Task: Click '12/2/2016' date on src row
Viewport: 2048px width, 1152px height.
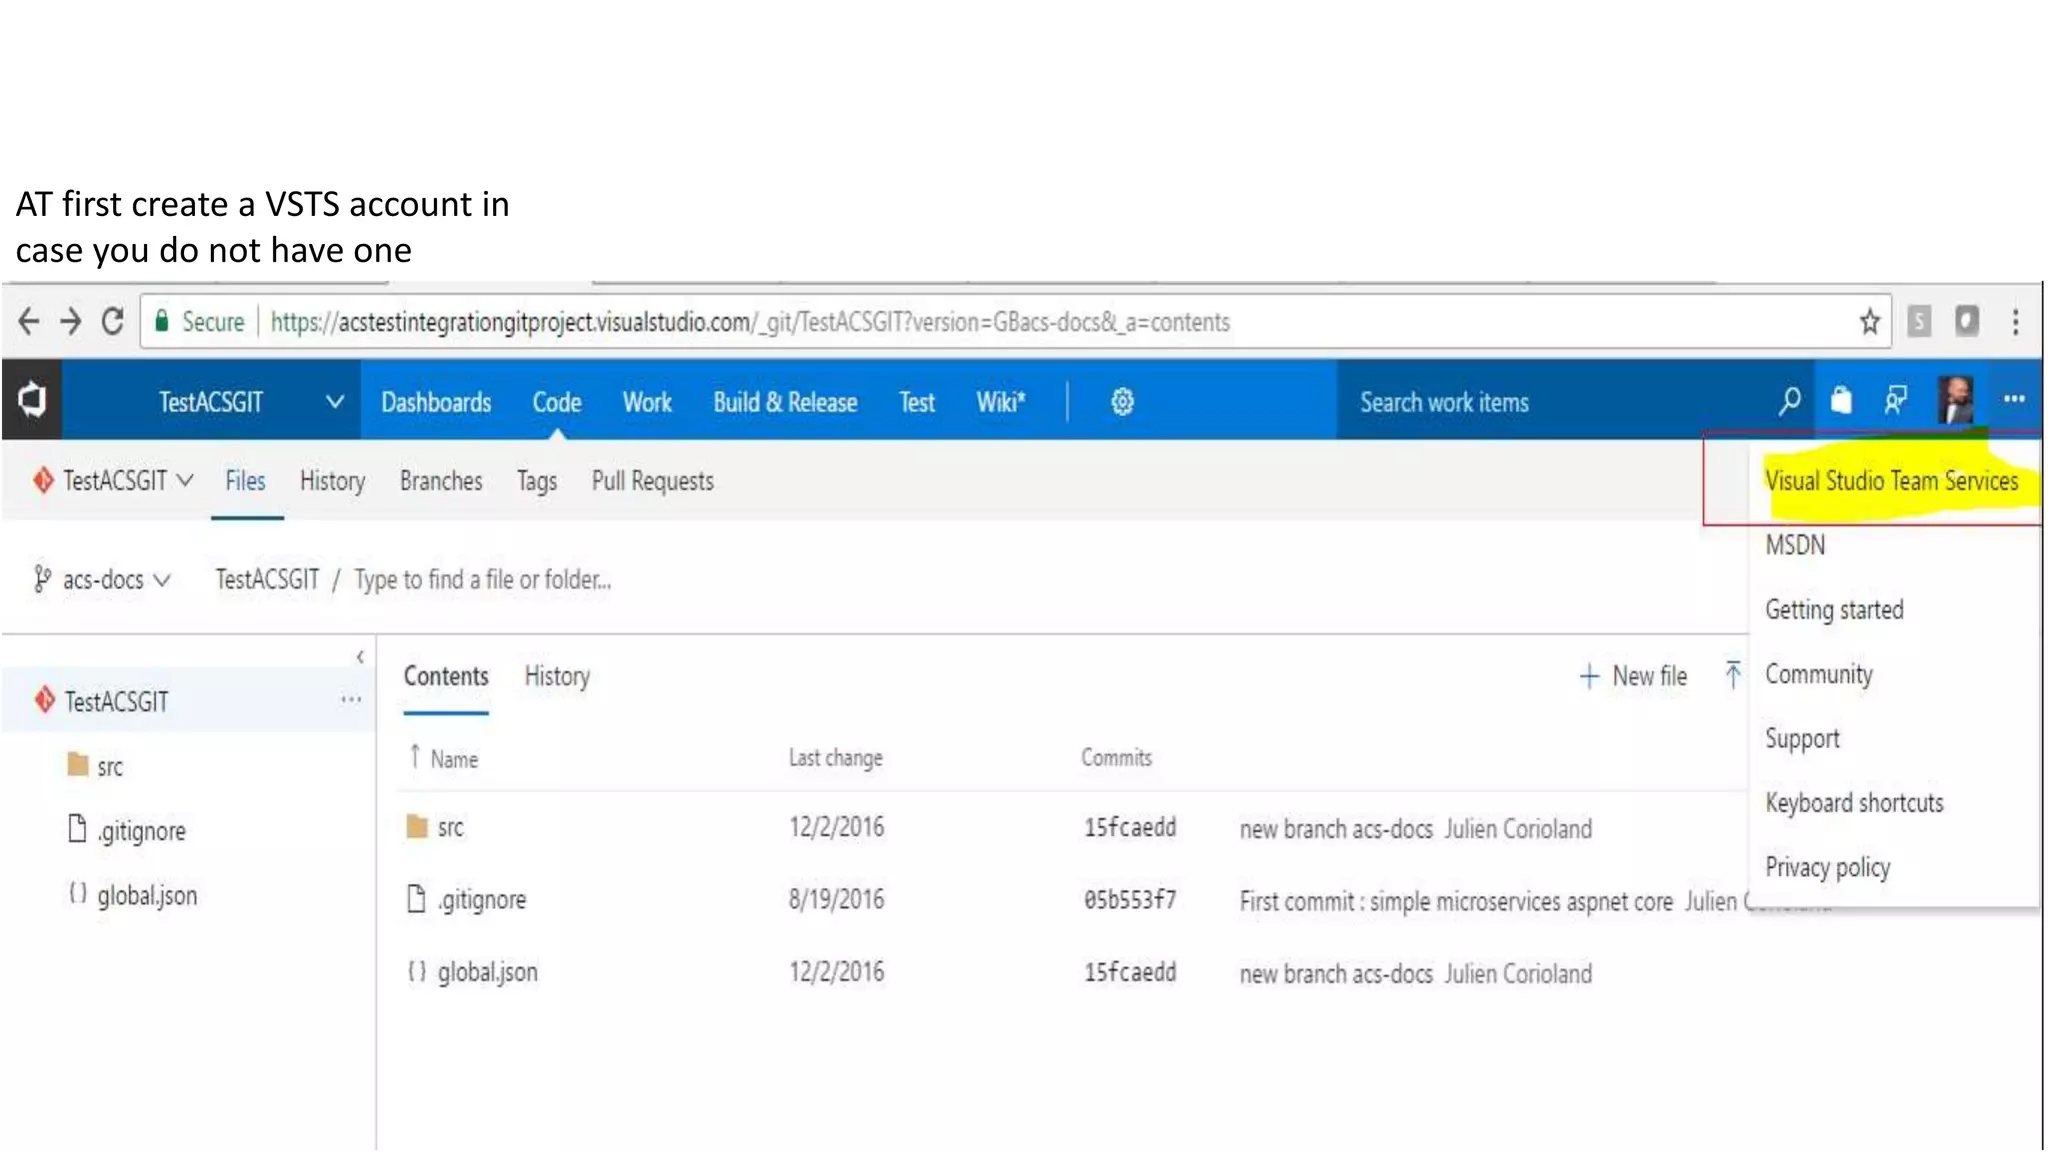Action: 836,828
